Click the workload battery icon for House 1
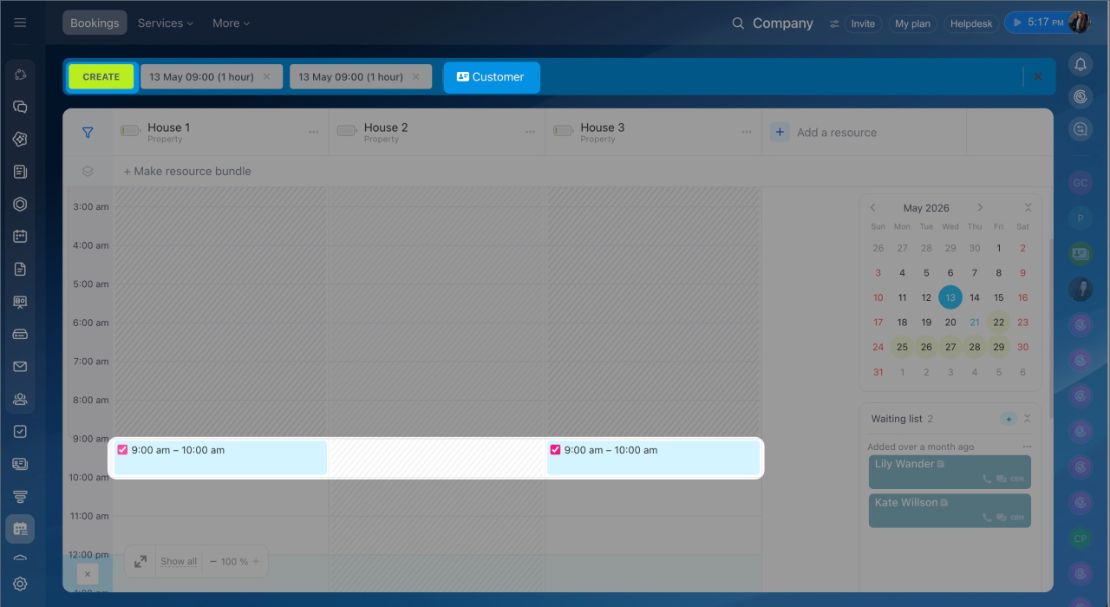The width and height of the screenshot is (1110, 607). click(130, 131)
